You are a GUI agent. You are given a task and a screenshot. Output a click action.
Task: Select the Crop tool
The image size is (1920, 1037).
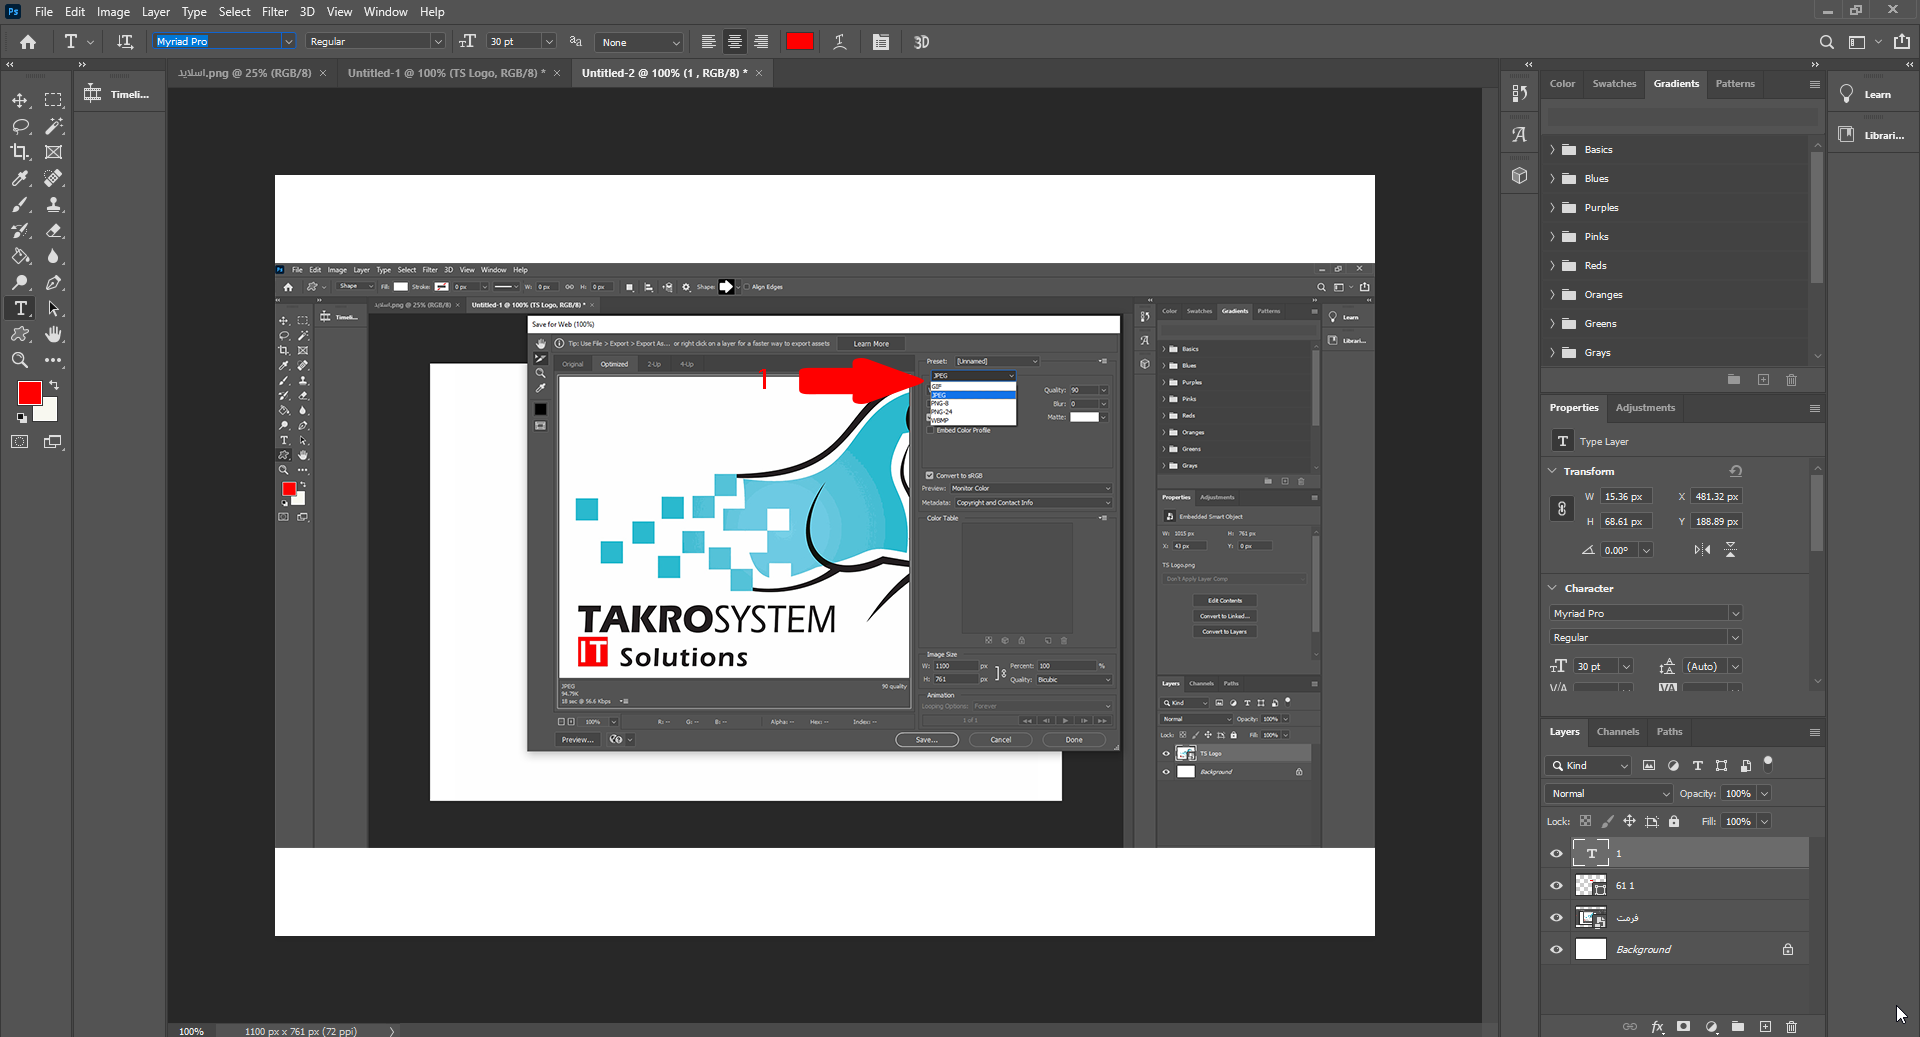pos(20,152)
